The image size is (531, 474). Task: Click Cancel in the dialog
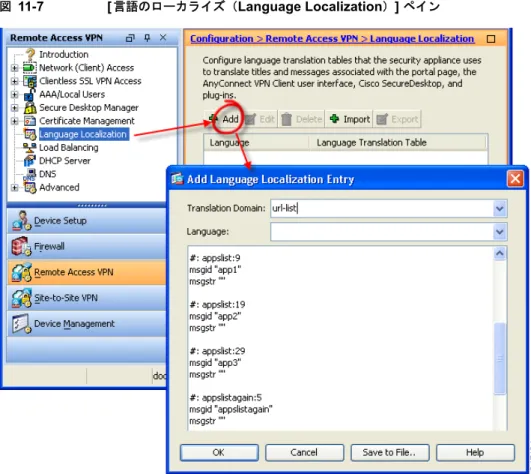point(304,453)
